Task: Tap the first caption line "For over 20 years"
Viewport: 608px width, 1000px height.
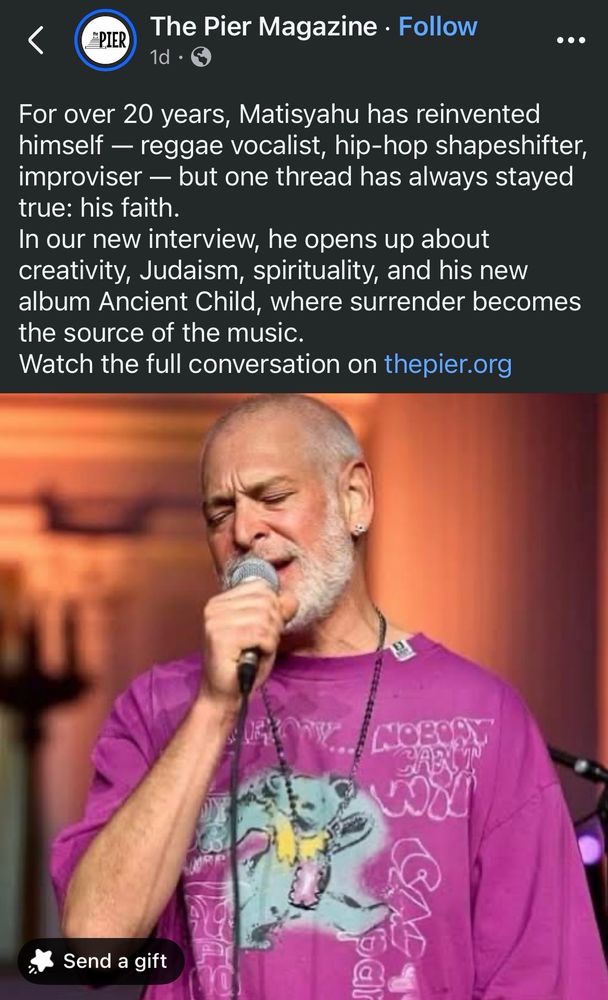Action: 122,114
